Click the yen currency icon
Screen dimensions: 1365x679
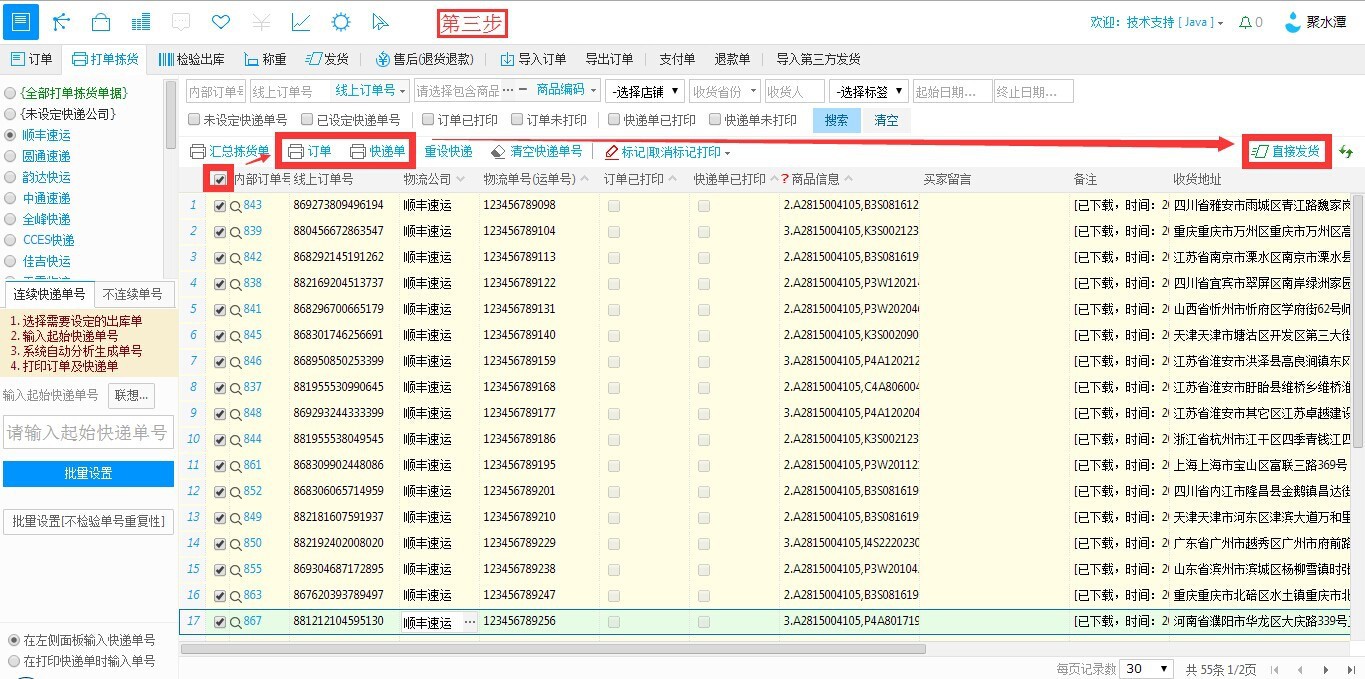coord(261,22)
